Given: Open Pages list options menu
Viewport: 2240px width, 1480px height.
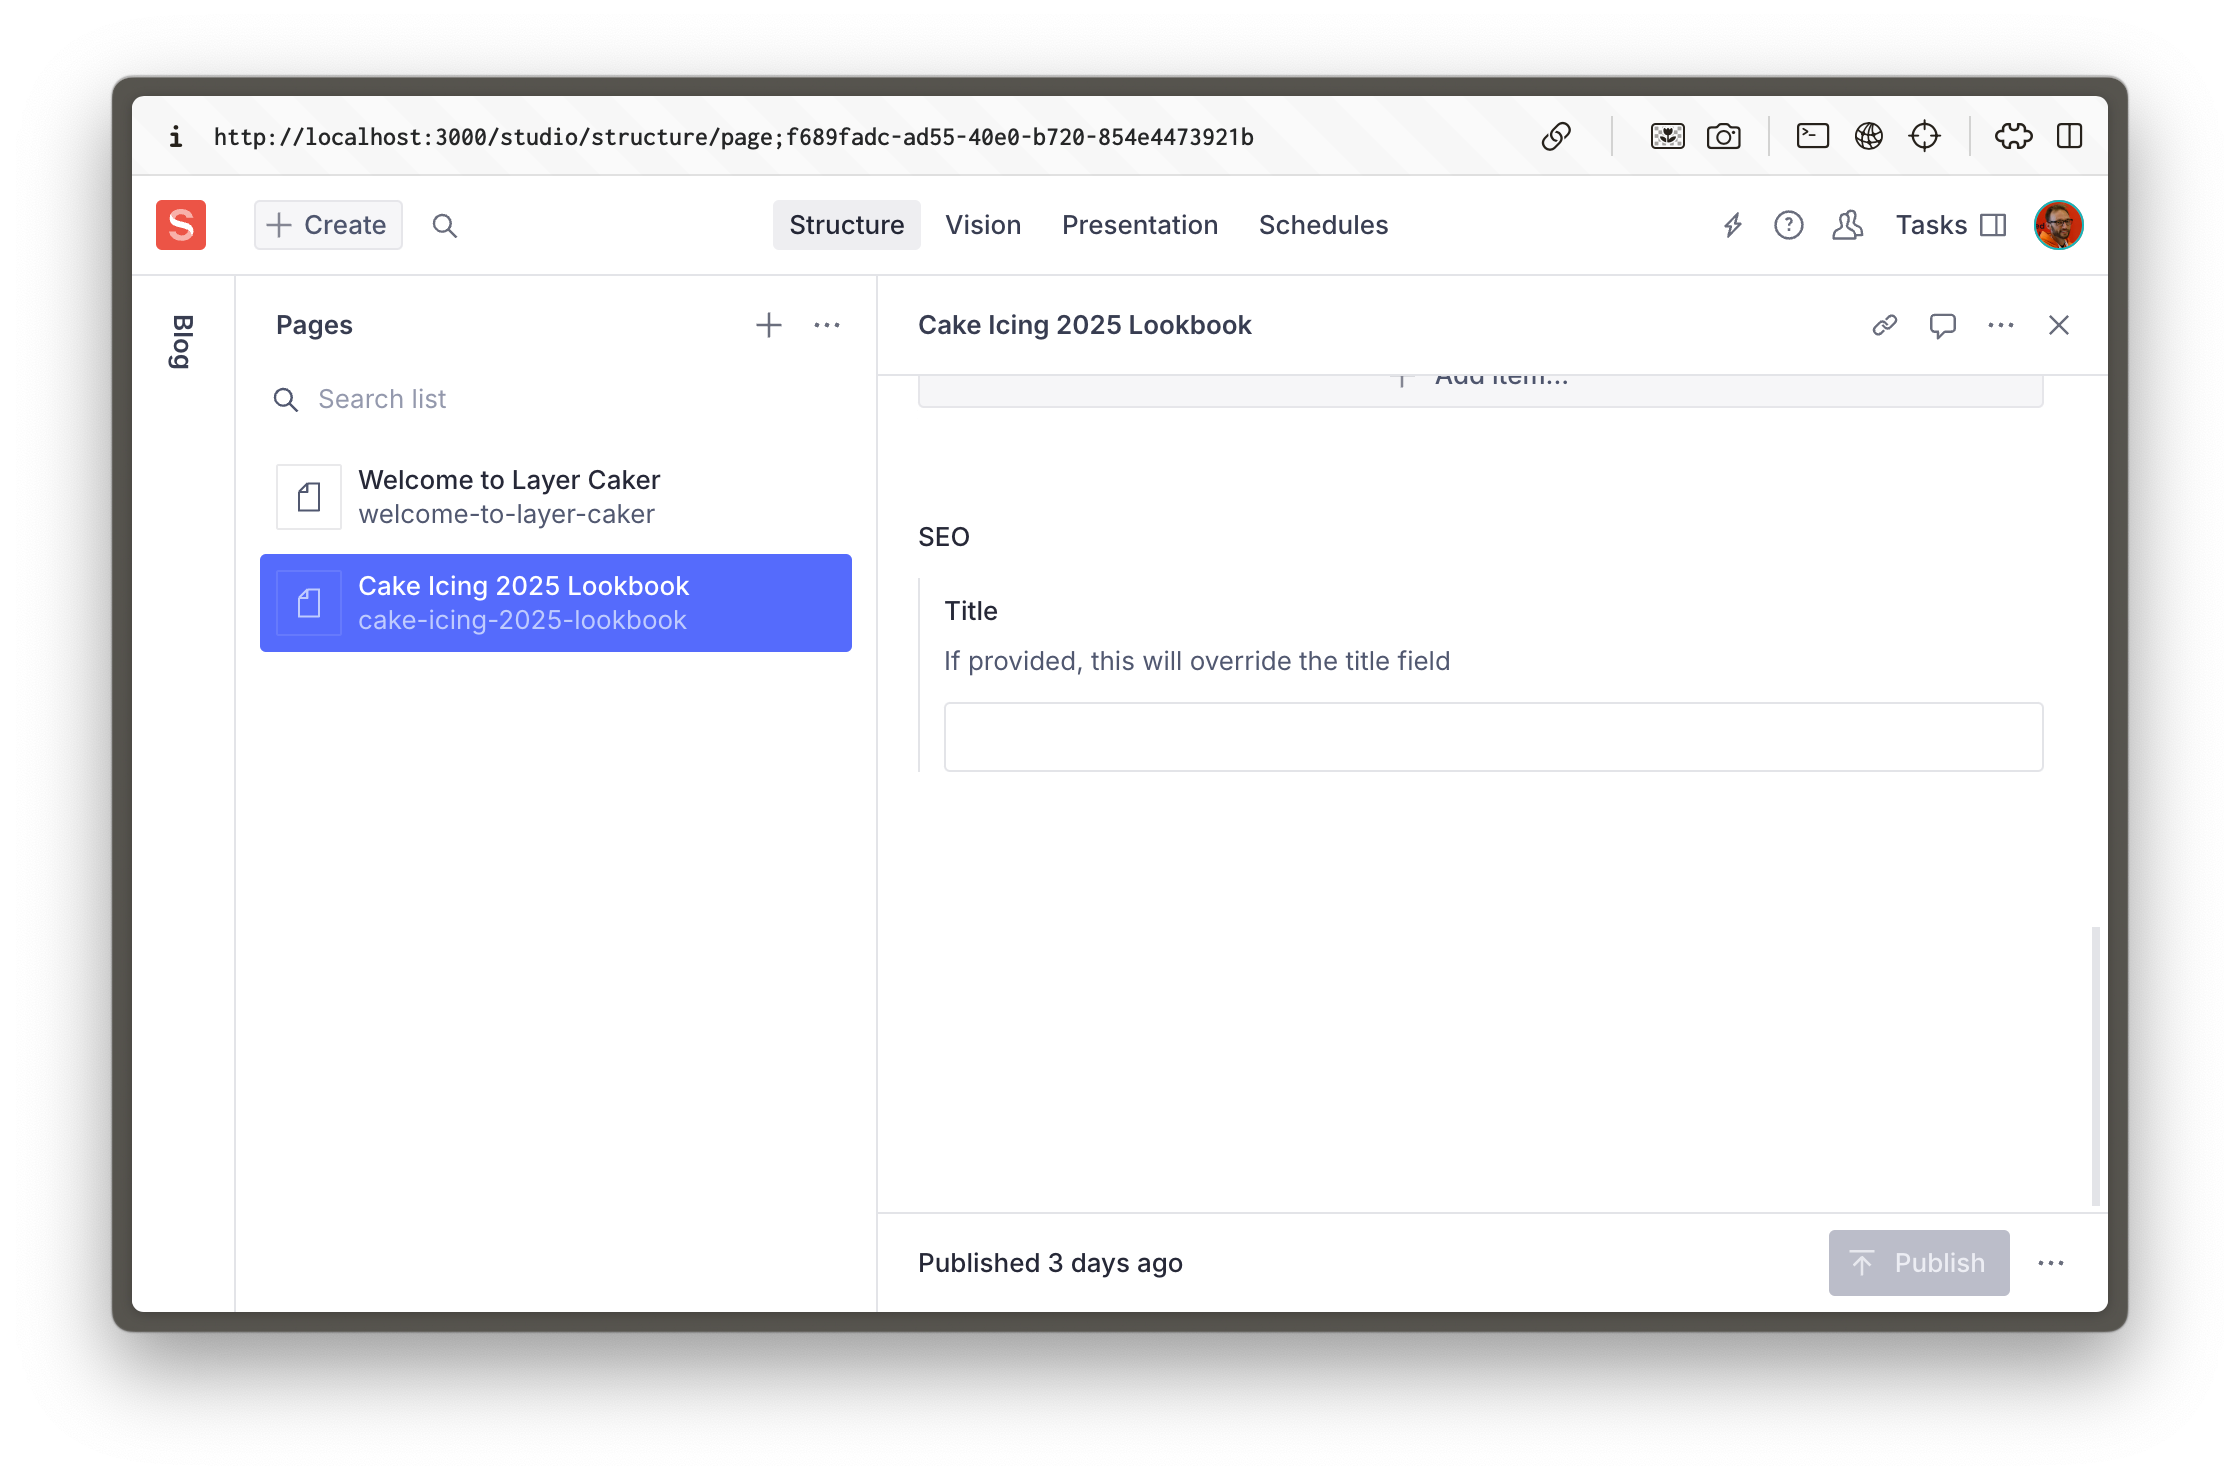Looking at the screenshot, I should (x=827, y=325).
